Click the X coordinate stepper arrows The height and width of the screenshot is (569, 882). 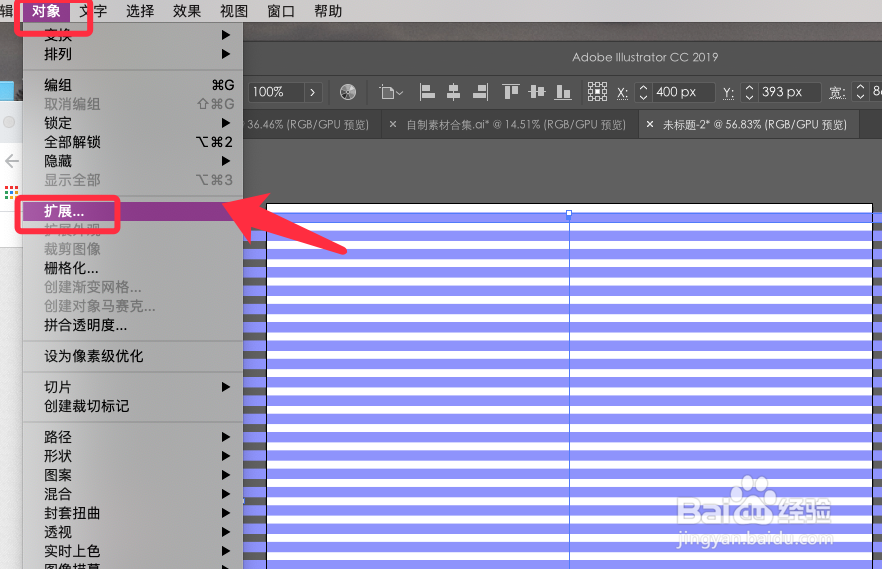[x=644, y=92]
